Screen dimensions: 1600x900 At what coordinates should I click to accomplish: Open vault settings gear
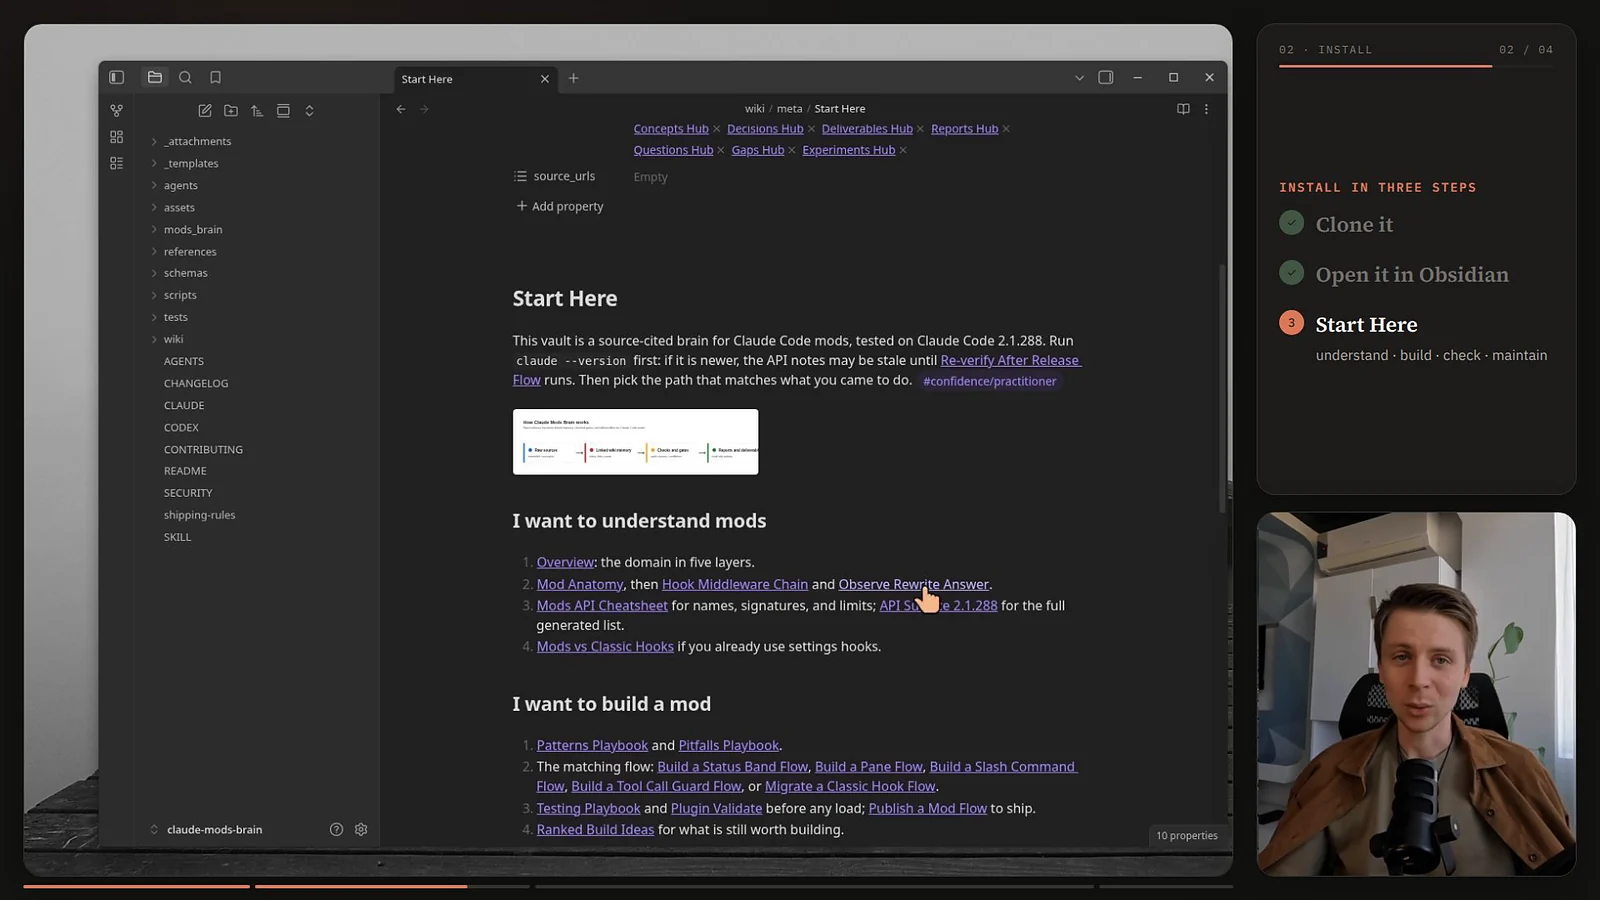[361, 829]
